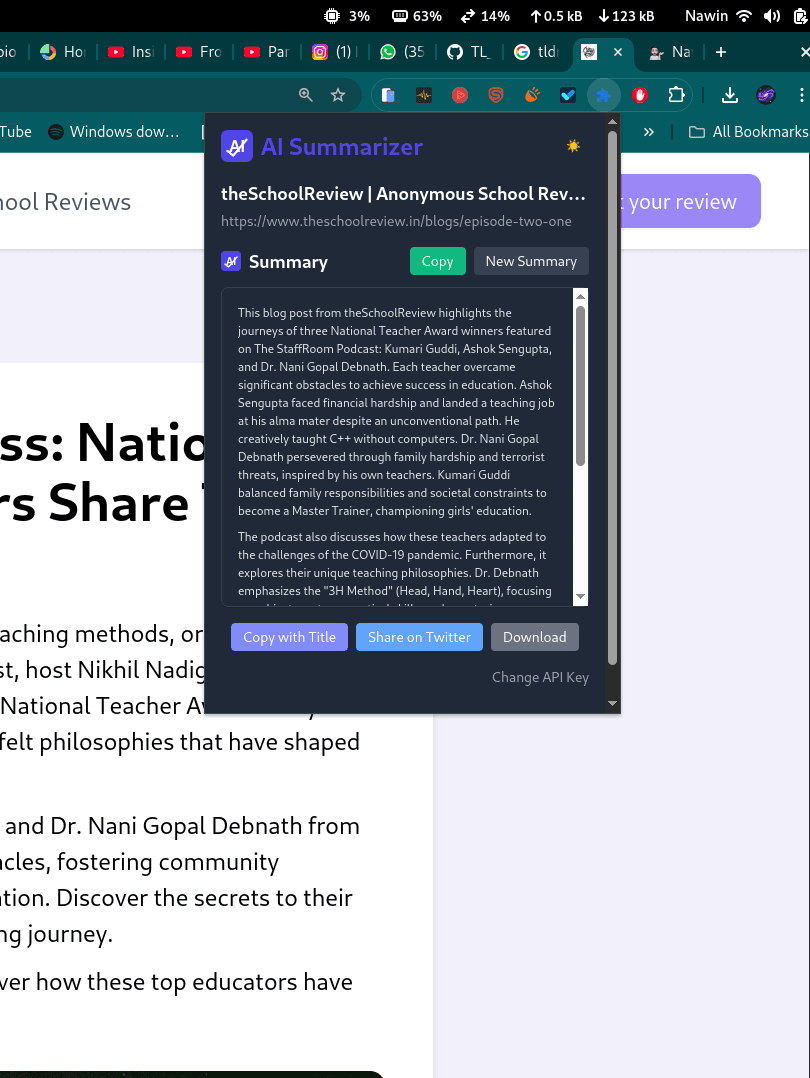Click the swap usage 14% indicator
Screen dimensions: 810x1078
point(485,16)
